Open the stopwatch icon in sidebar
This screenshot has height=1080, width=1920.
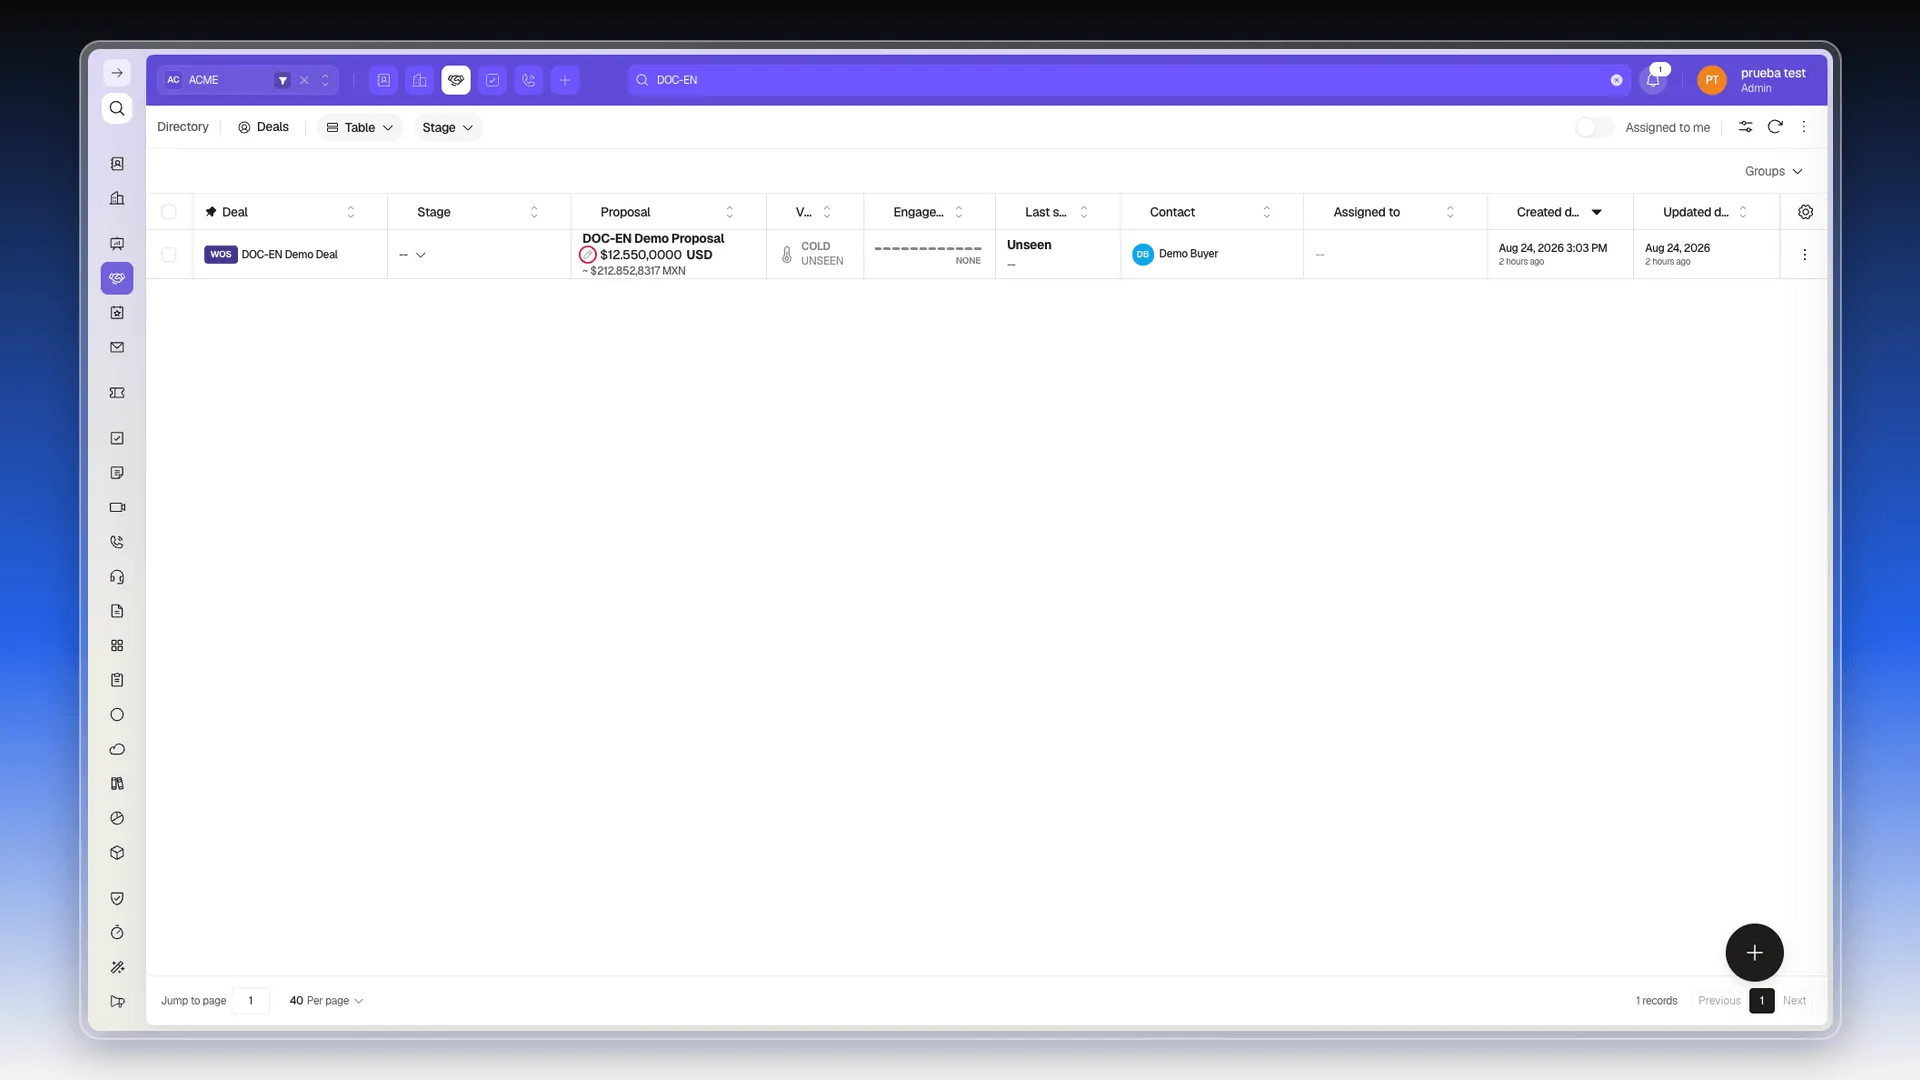117,933
